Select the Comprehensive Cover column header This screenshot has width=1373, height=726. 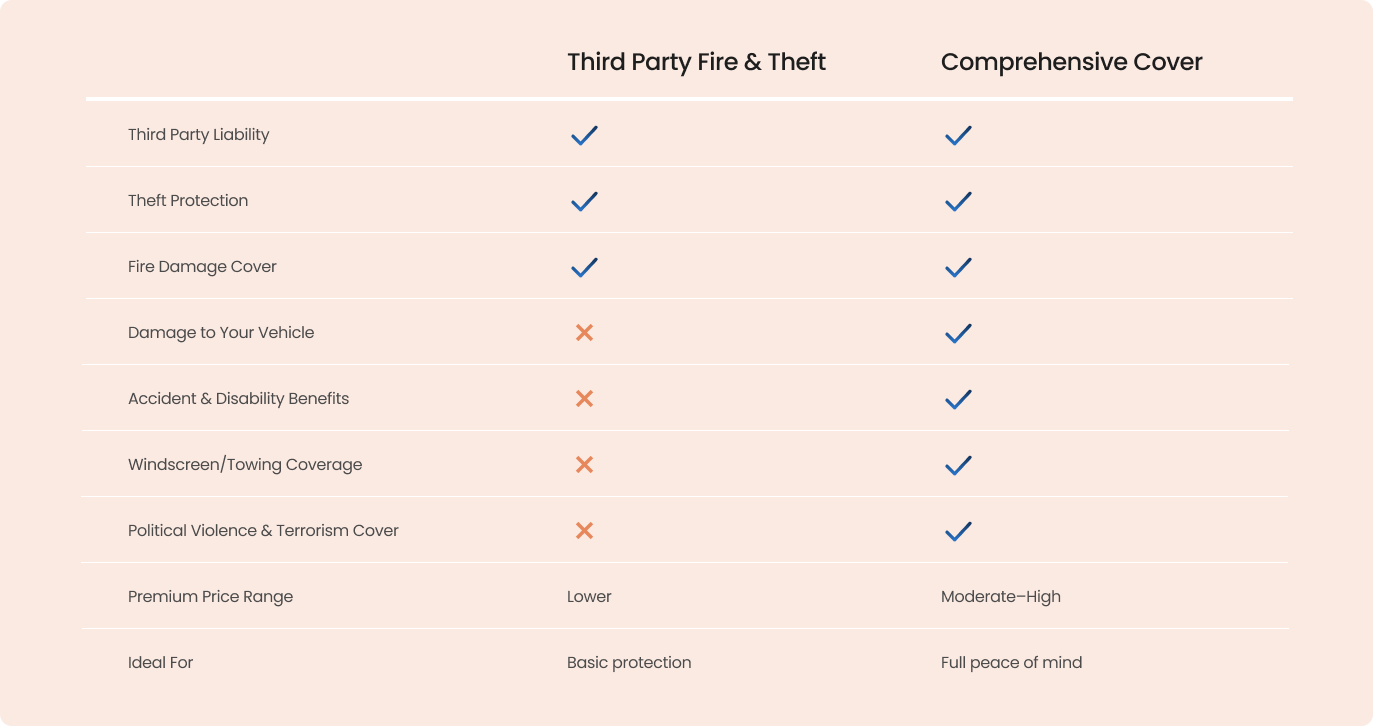[1071, 62]
